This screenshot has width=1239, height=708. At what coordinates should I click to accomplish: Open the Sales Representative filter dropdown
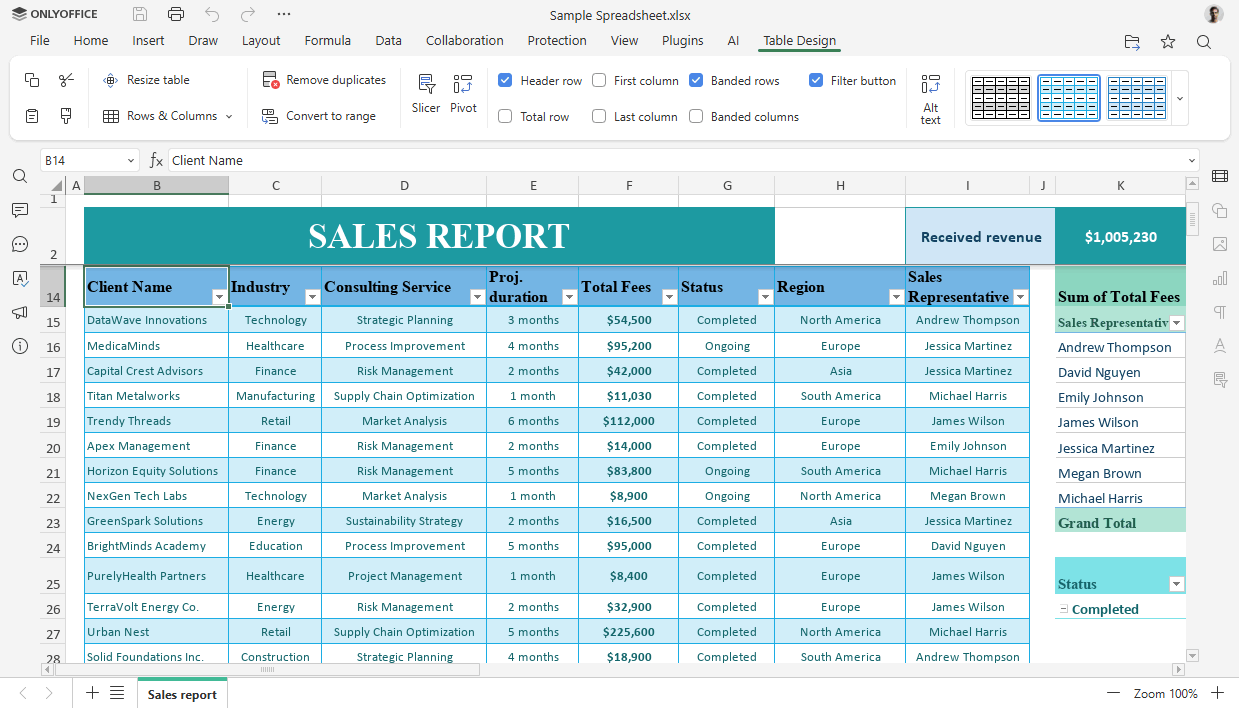(1020, 297)
